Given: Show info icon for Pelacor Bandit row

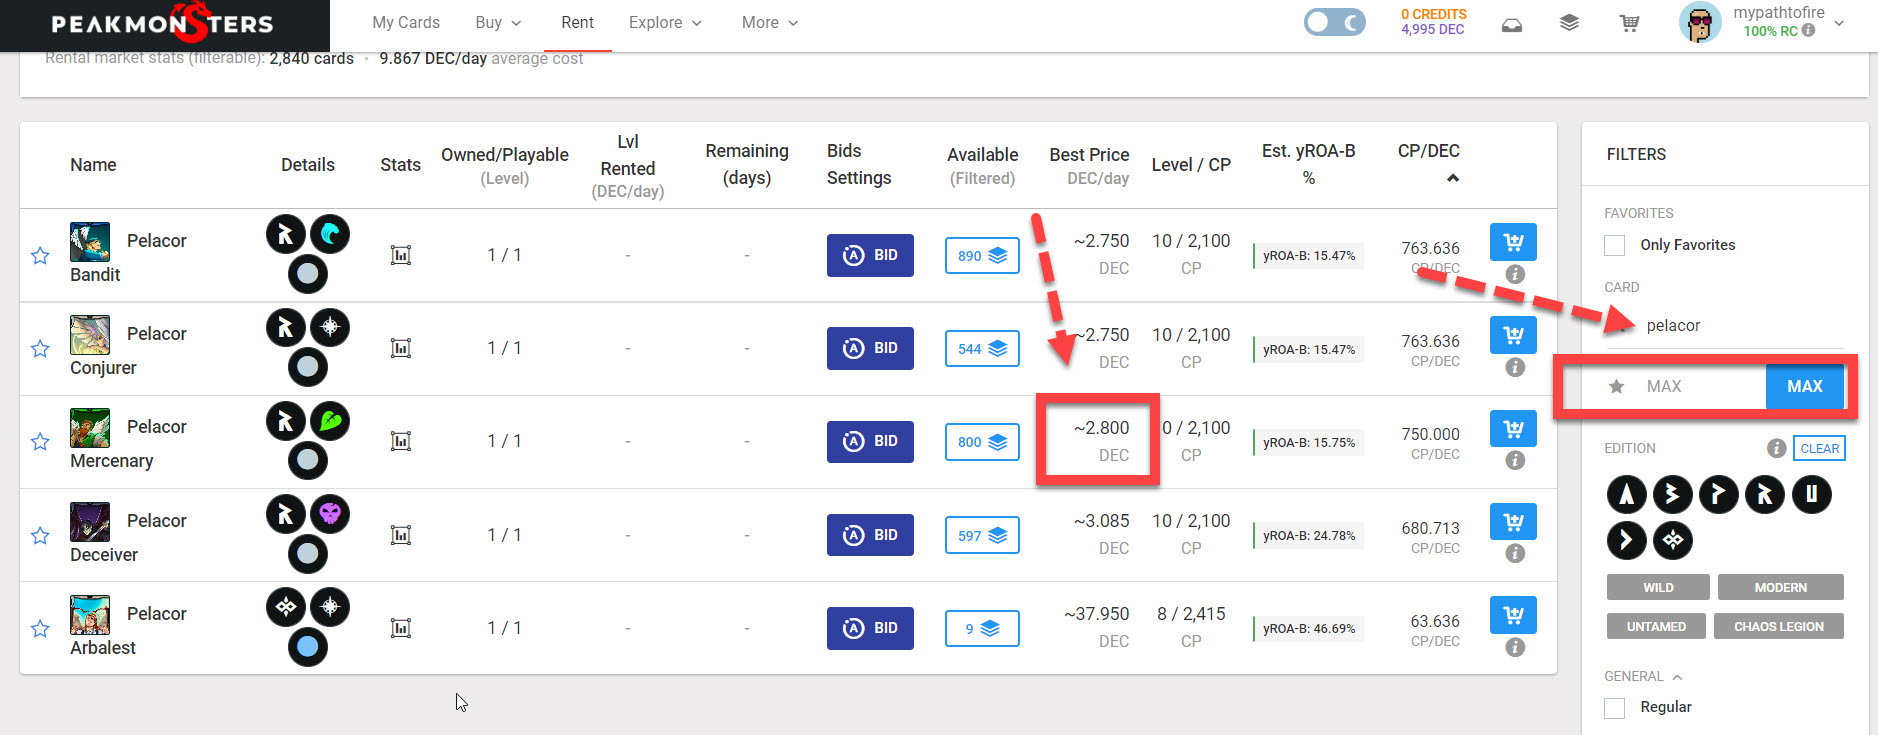Looking at the screenshot, I should pos(1515,274).
